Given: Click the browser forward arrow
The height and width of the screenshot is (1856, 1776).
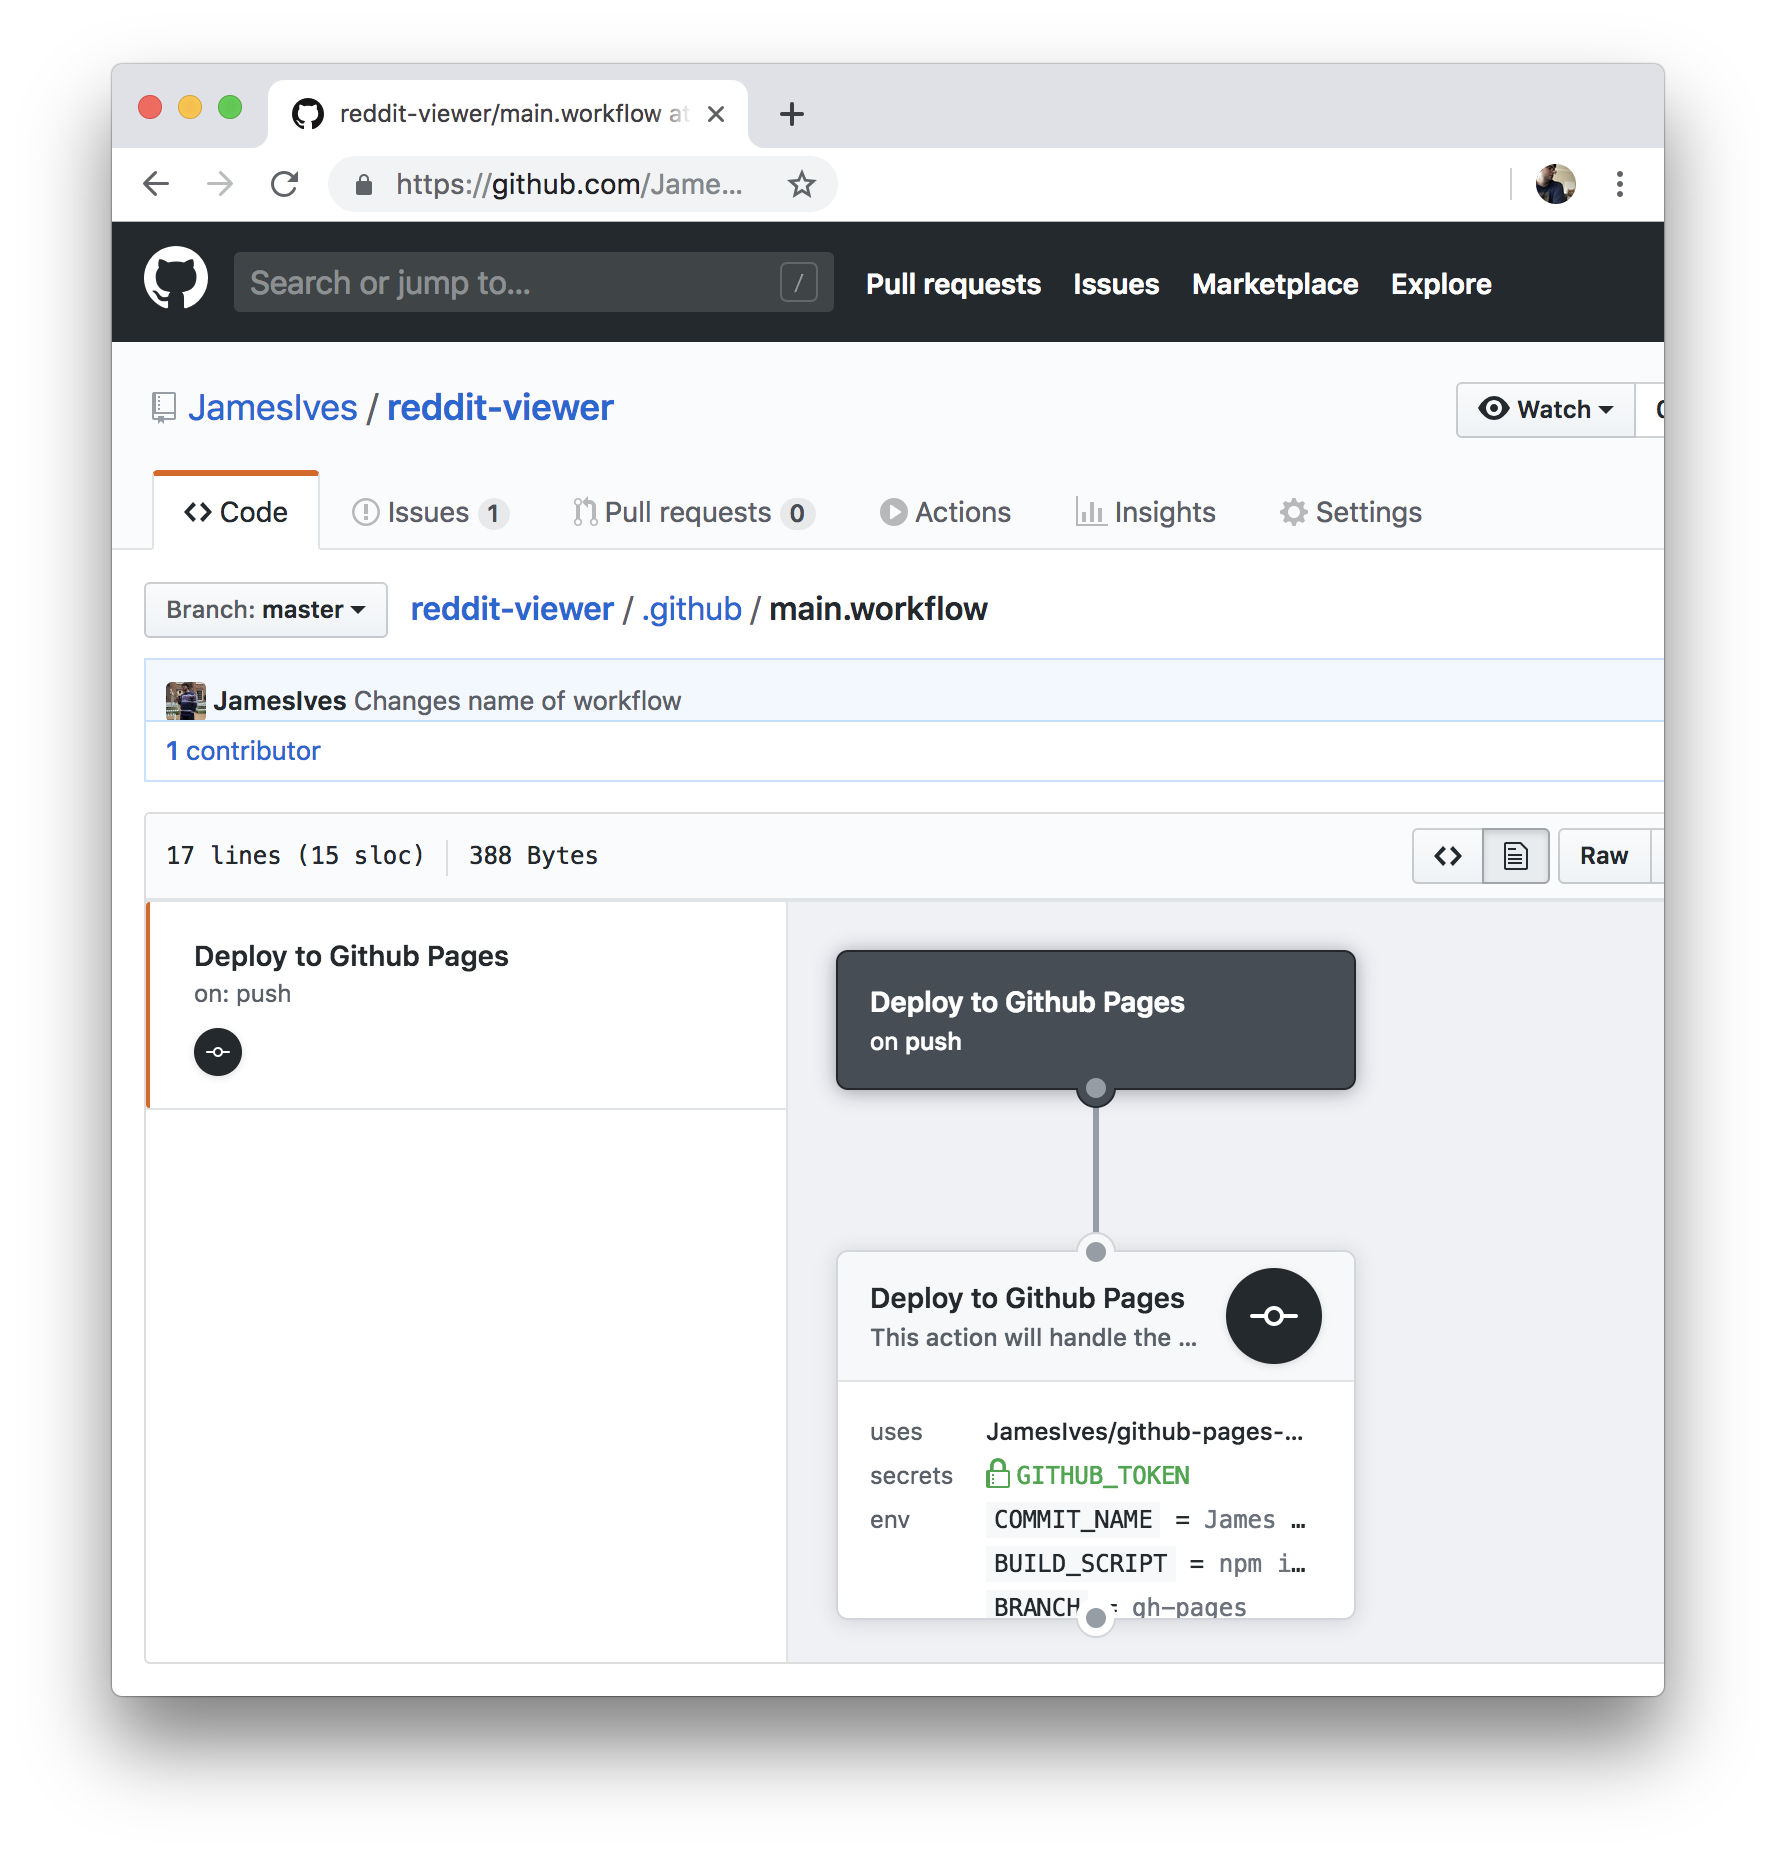Looking at the screenshot, I should coord(220,184).
